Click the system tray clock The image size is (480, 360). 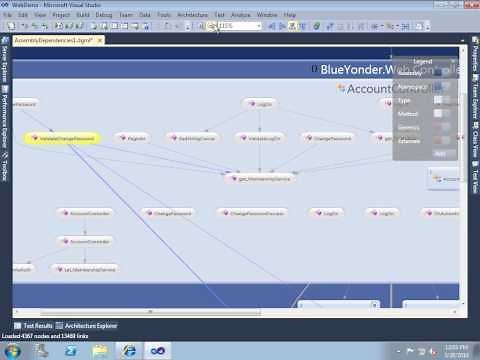[456, 351]
